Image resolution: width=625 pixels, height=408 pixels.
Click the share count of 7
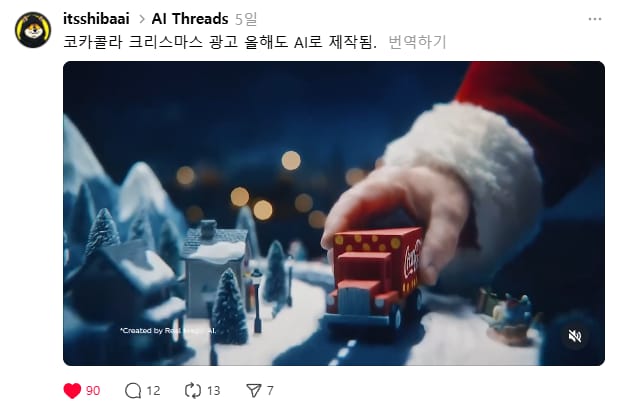point(270,390)
